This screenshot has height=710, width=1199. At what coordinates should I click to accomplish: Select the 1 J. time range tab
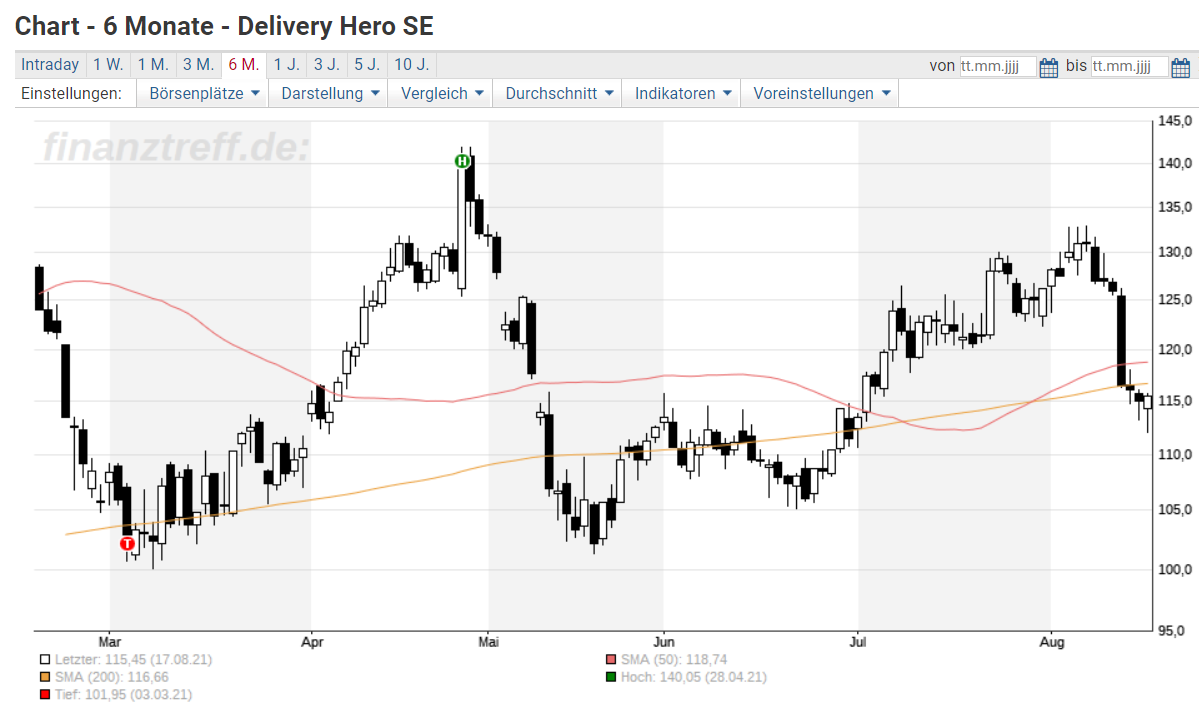click(287, 65)
